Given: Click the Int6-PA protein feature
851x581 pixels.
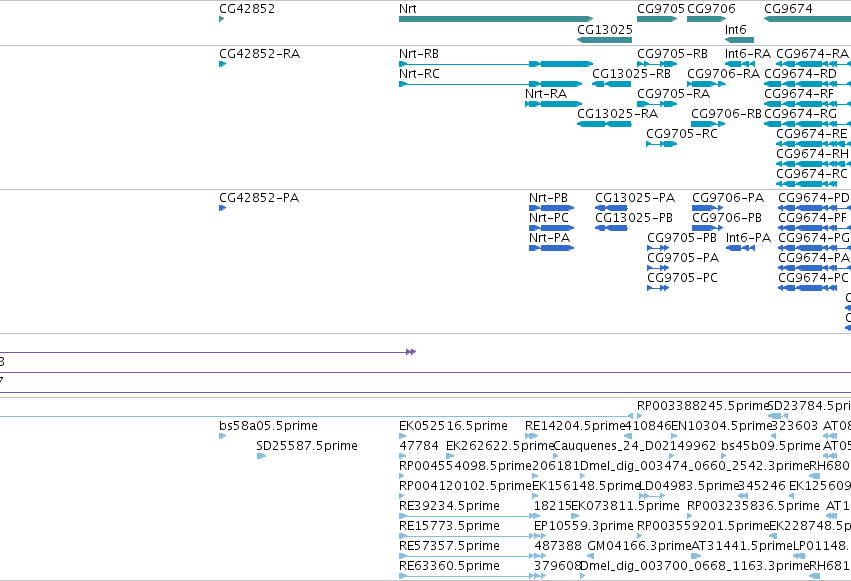Looking at the screenshot, I should pyautogui.click(x=740, y=248).
